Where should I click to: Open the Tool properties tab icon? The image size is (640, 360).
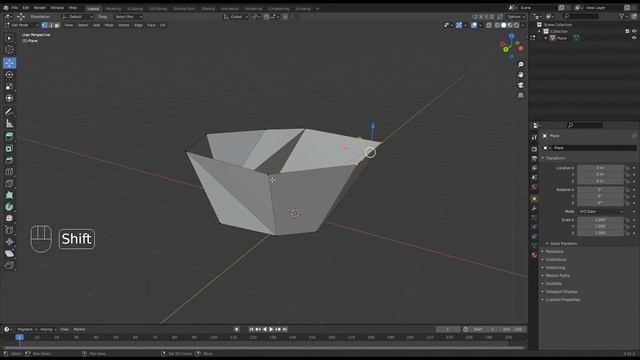(x=534, y=138)
